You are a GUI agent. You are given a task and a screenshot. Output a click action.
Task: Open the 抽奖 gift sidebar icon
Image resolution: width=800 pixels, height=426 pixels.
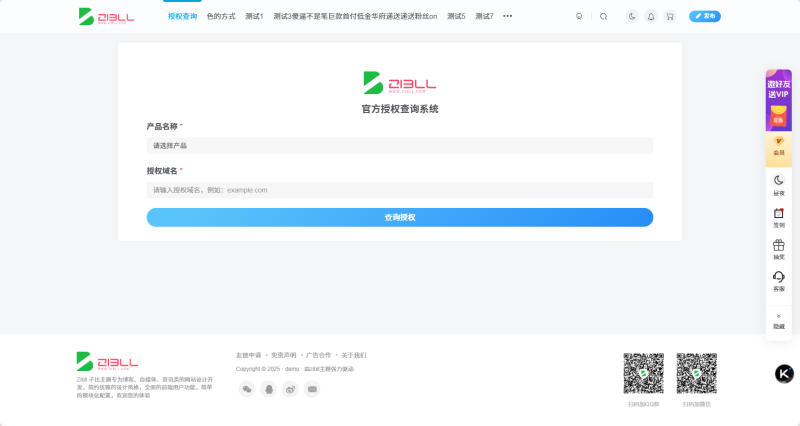pos(779,249)
